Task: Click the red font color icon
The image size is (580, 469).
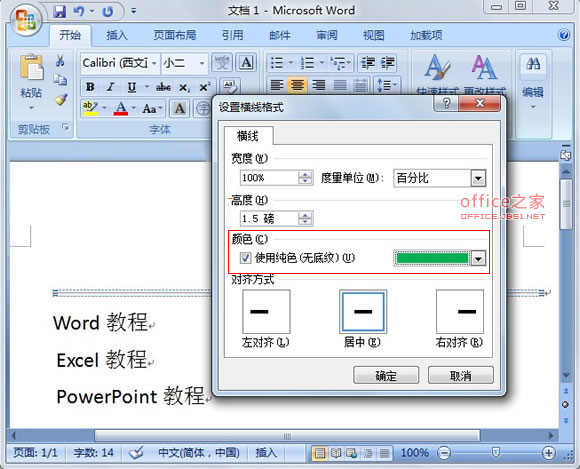Action: click(121, 108)
